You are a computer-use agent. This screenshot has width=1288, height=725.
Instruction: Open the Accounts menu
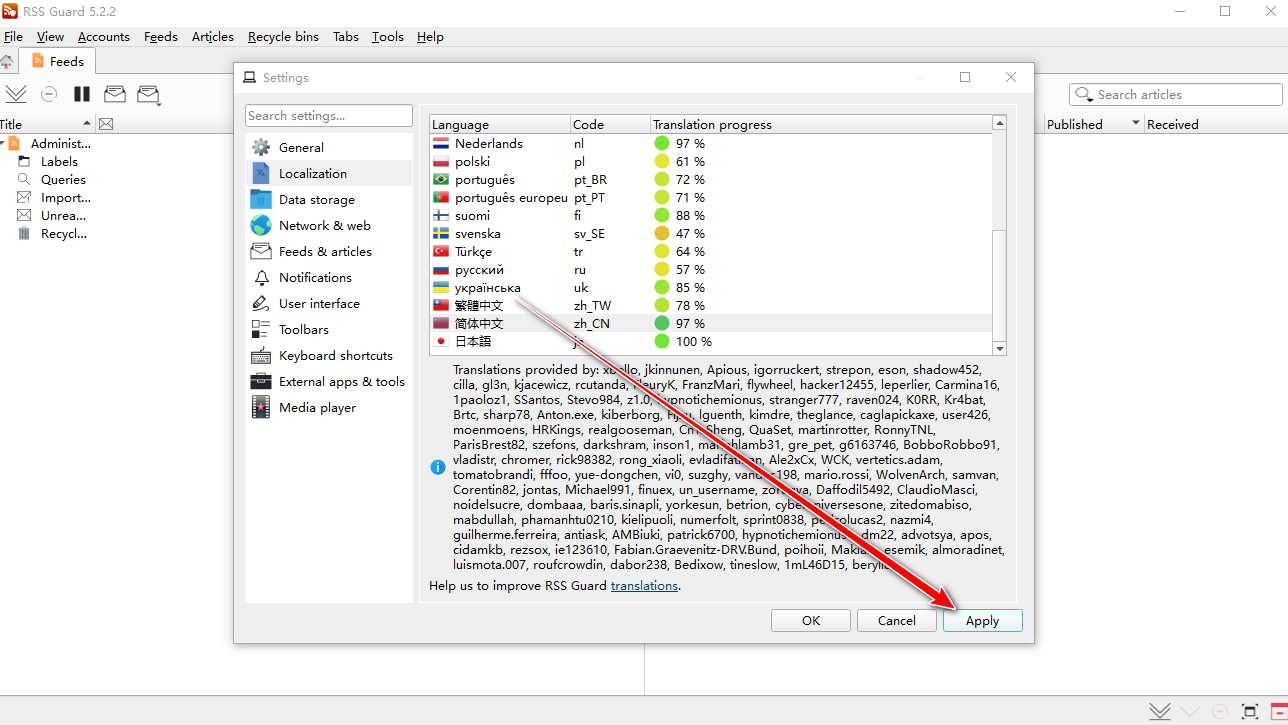tap(104, 37)
